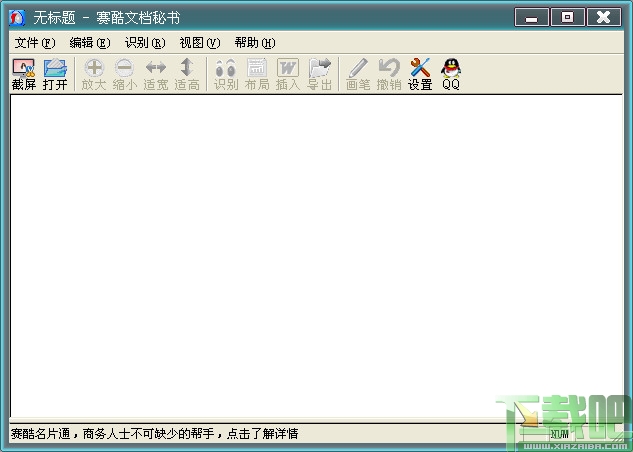The image size is (633, 452).
Task: Click the 布局 layout icon
Action: coord(257,74)
